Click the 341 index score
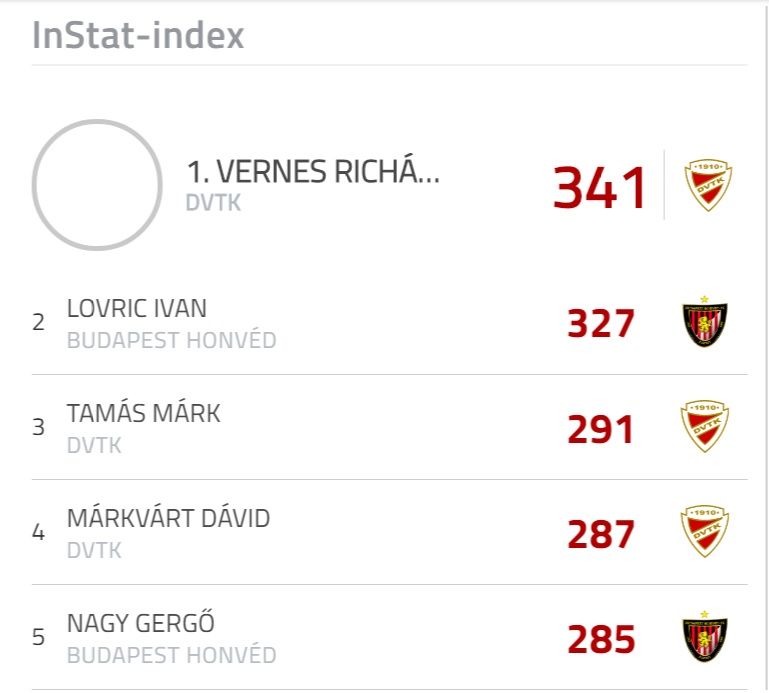769x693 pixels. pos(599,187)
